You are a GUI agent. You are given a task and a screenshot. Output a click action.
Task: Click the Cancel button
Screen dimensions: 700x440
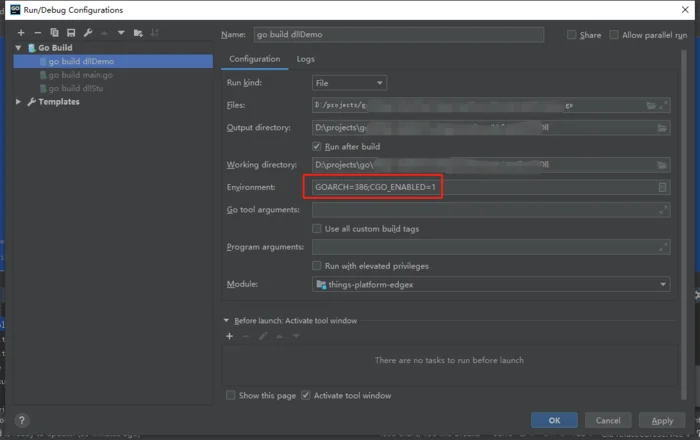608,420
